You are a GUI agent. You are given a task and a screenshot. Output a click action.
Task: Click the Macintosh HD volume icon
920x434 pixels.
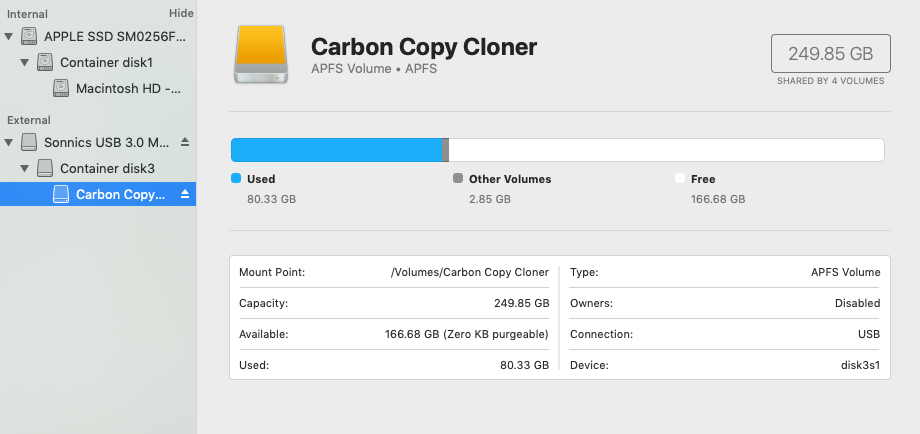[x=61, y=88]
